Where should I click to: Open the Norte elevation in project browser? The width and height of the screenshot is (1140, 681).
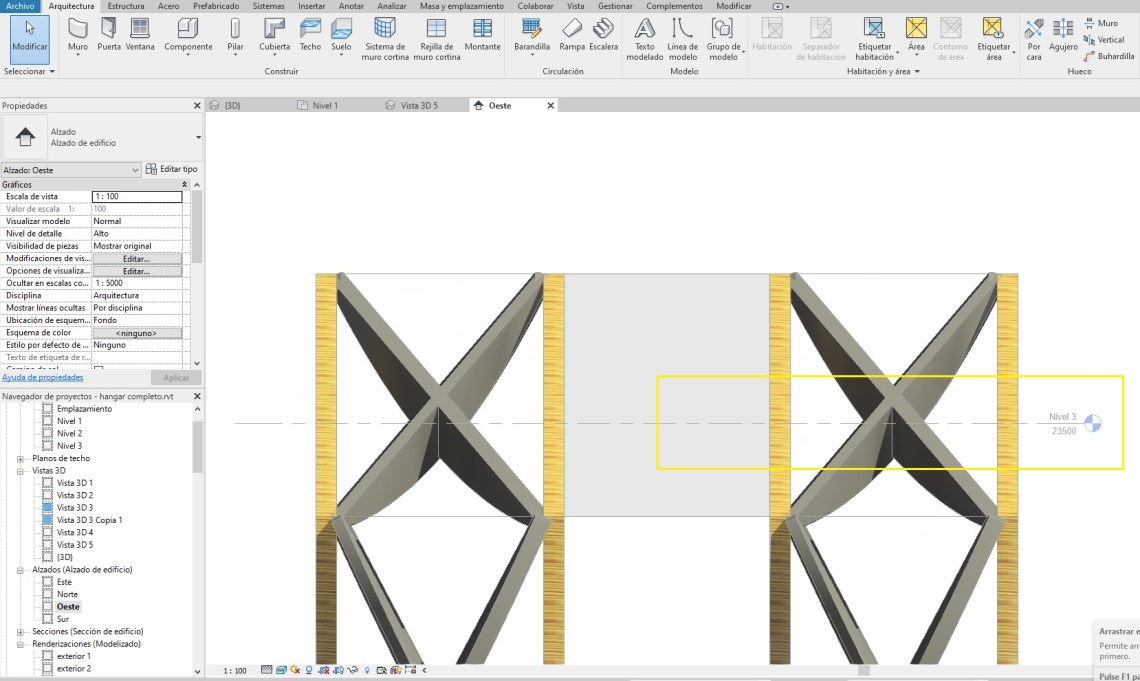(67, 595)
